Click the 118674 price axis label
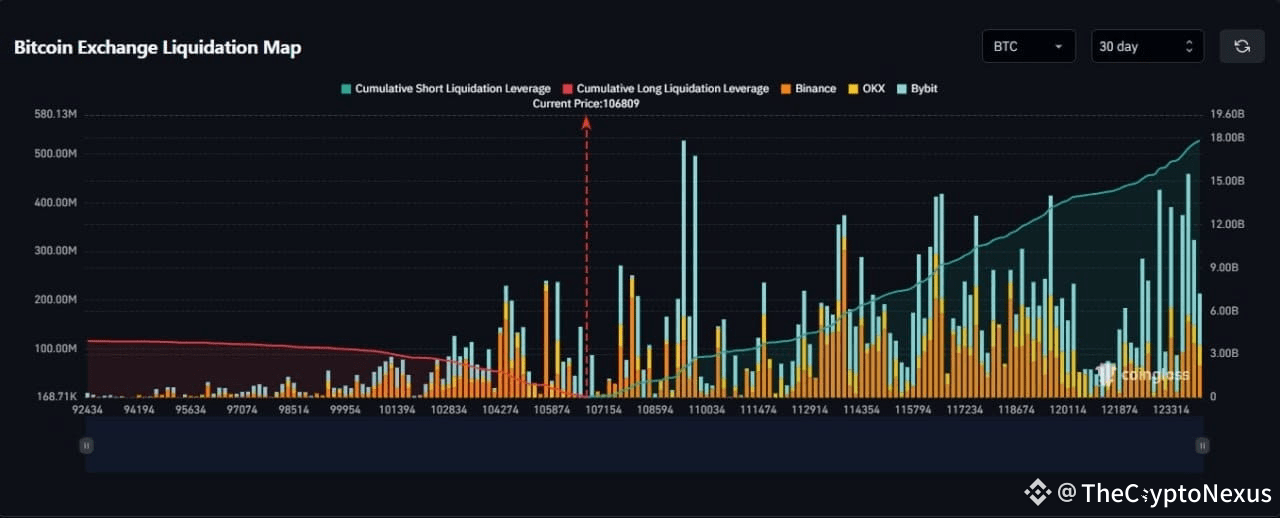Viewport: 1280px width, 518px height. 1016,410
